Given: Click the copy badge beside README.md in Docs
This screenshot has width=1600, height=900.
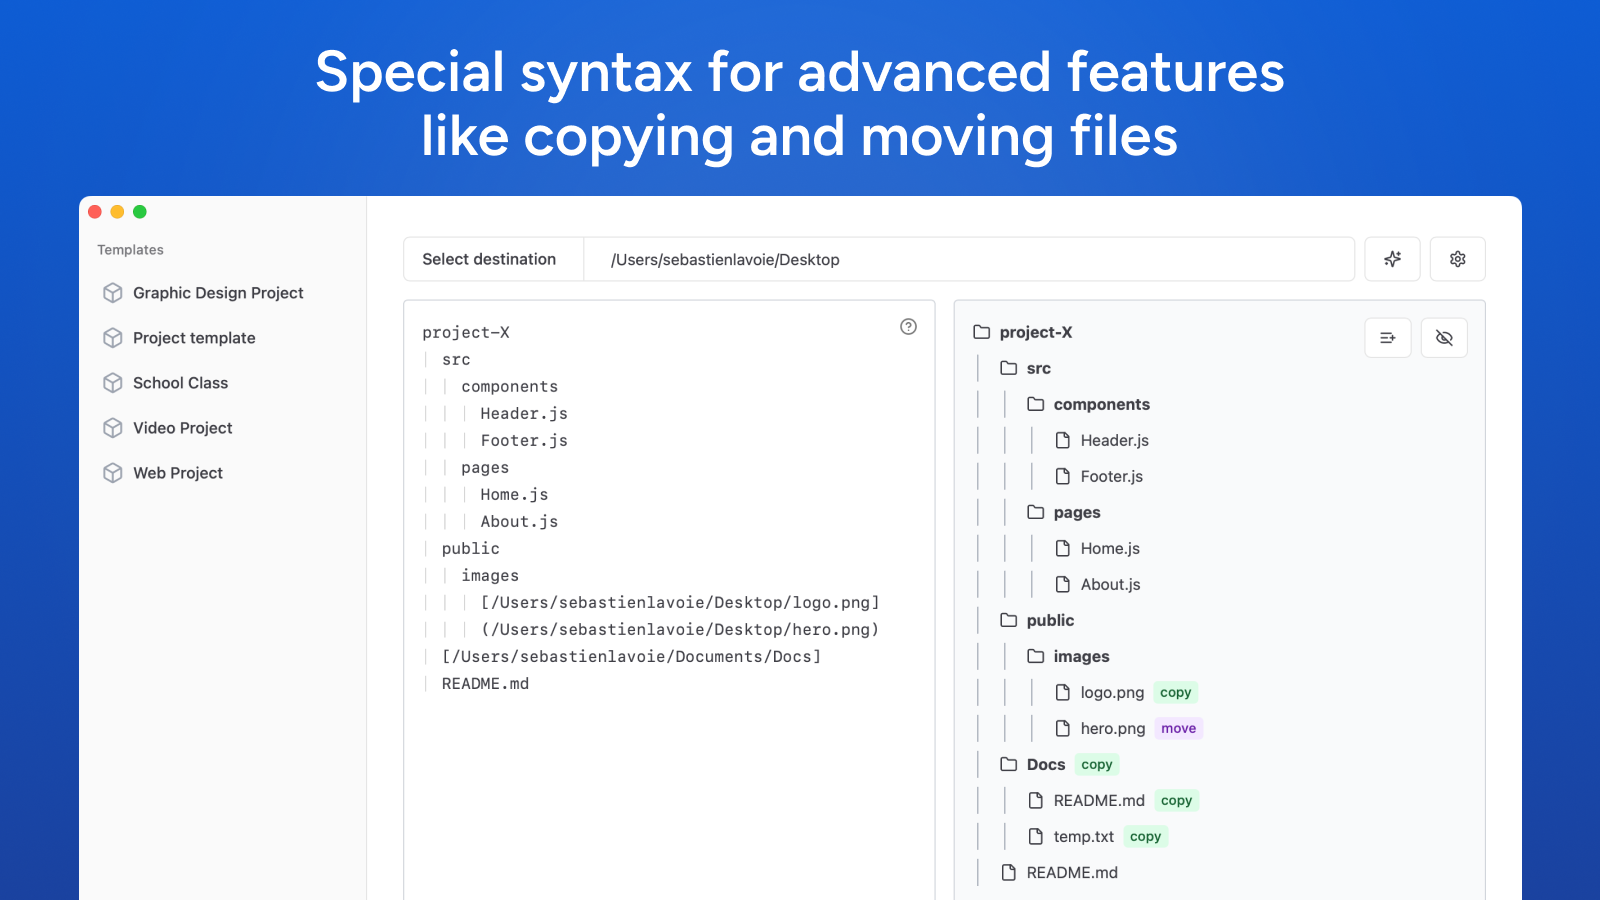Looking at the screenshot, I should pyautogui.click(x=1176, y=800).
